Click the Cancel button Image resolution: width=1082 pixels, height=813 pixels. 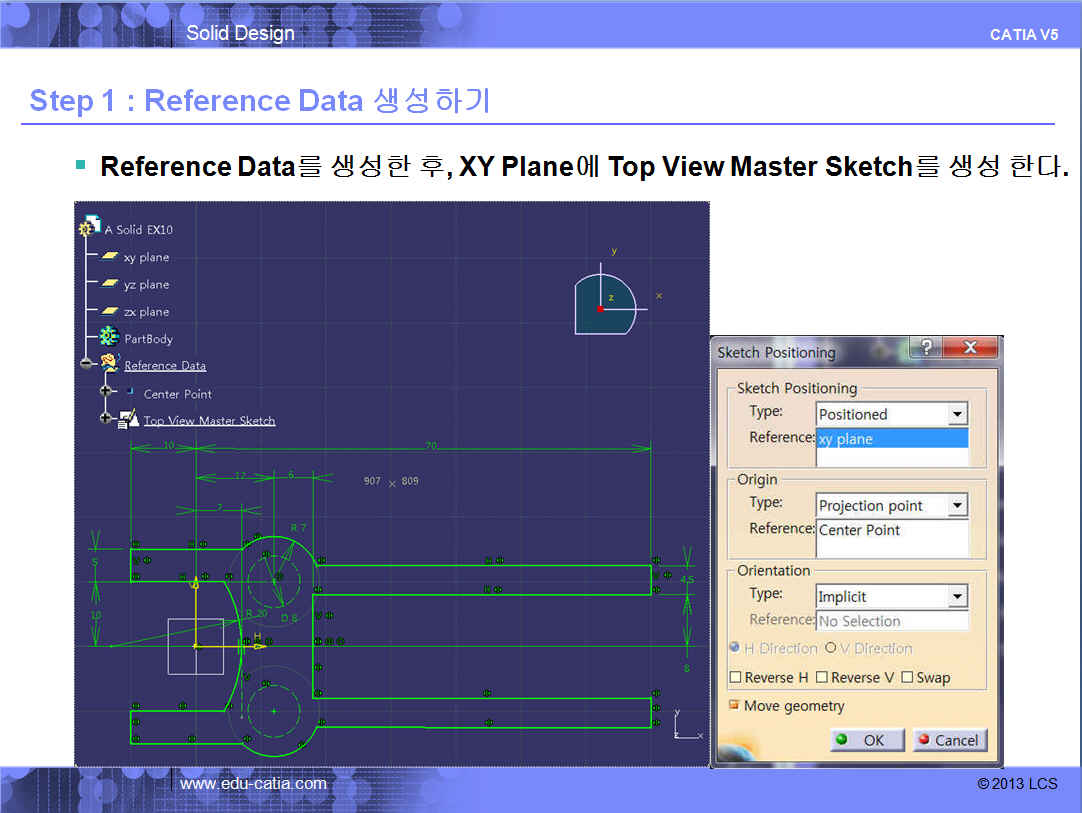[950, 740]
